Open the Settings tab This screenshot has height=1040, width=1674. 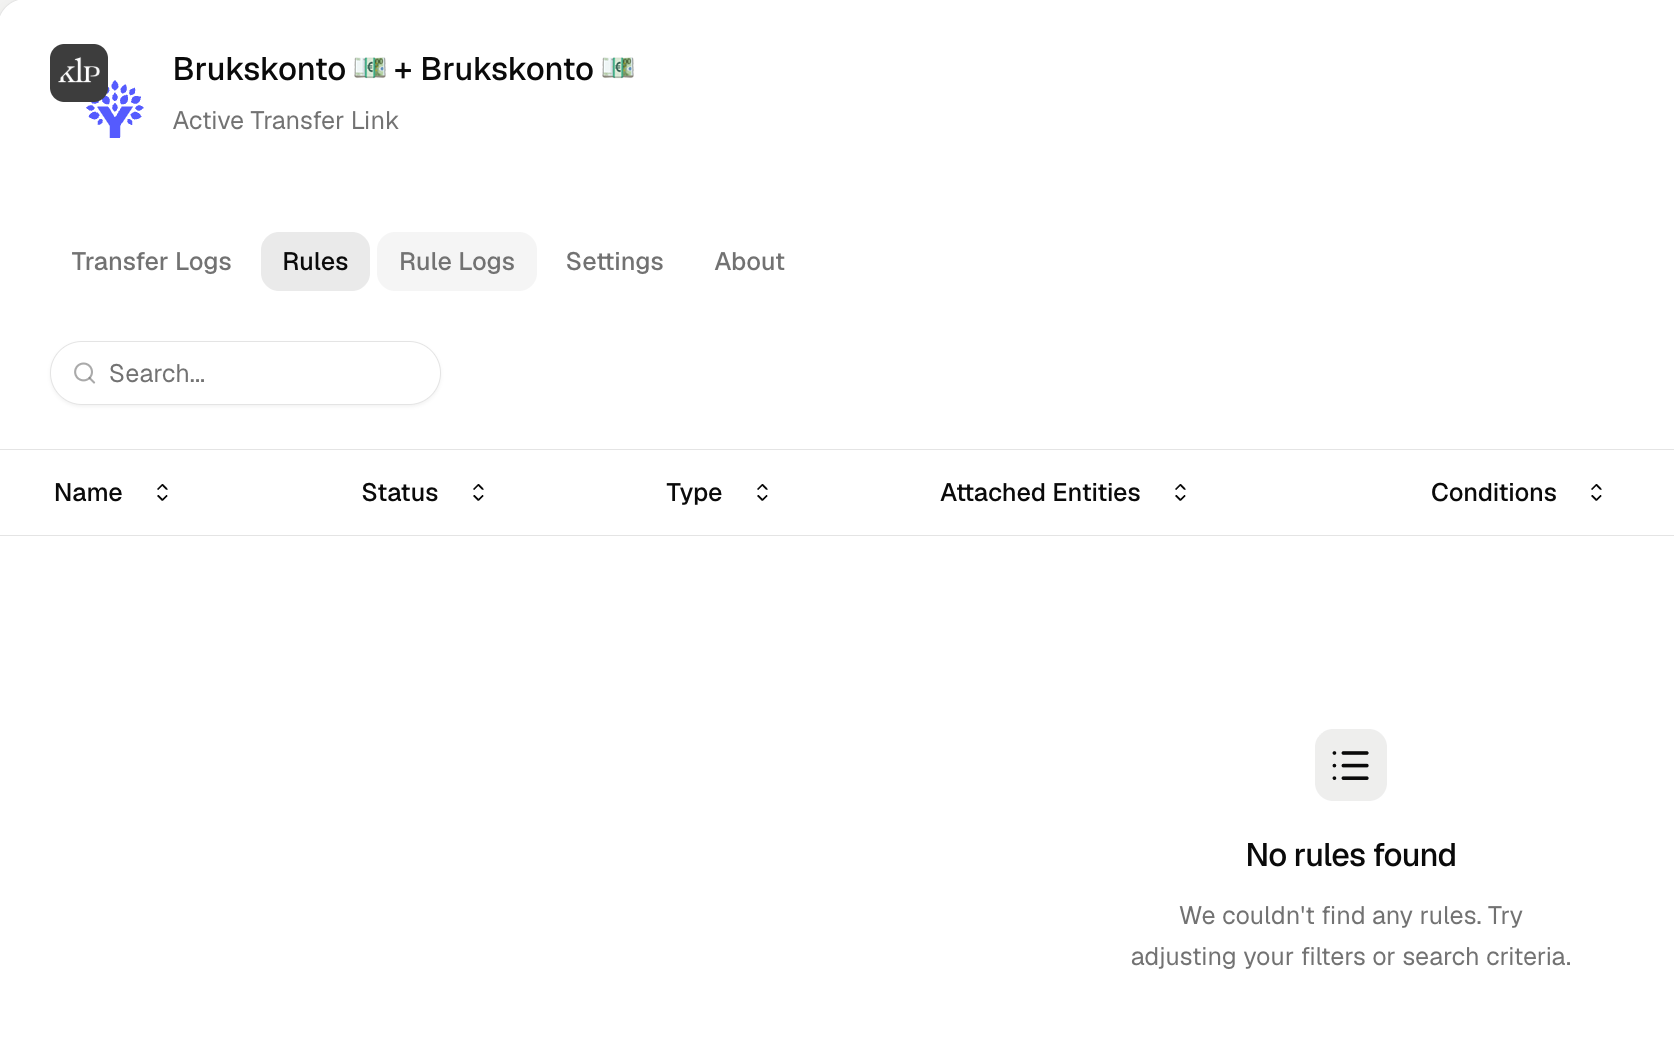click(x=614, y=261)
